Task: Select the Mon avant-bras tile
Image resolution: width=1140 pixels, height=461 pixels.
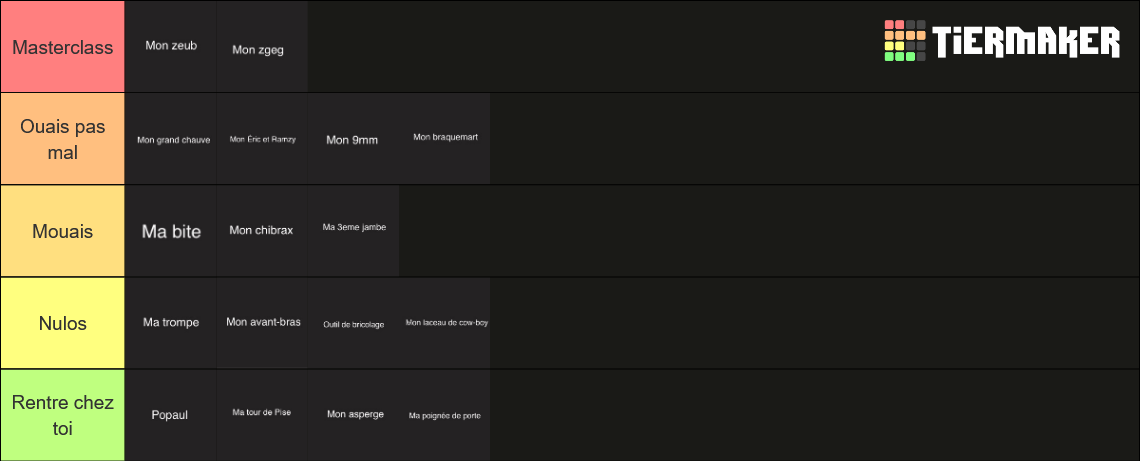Action: click(262, 323)
